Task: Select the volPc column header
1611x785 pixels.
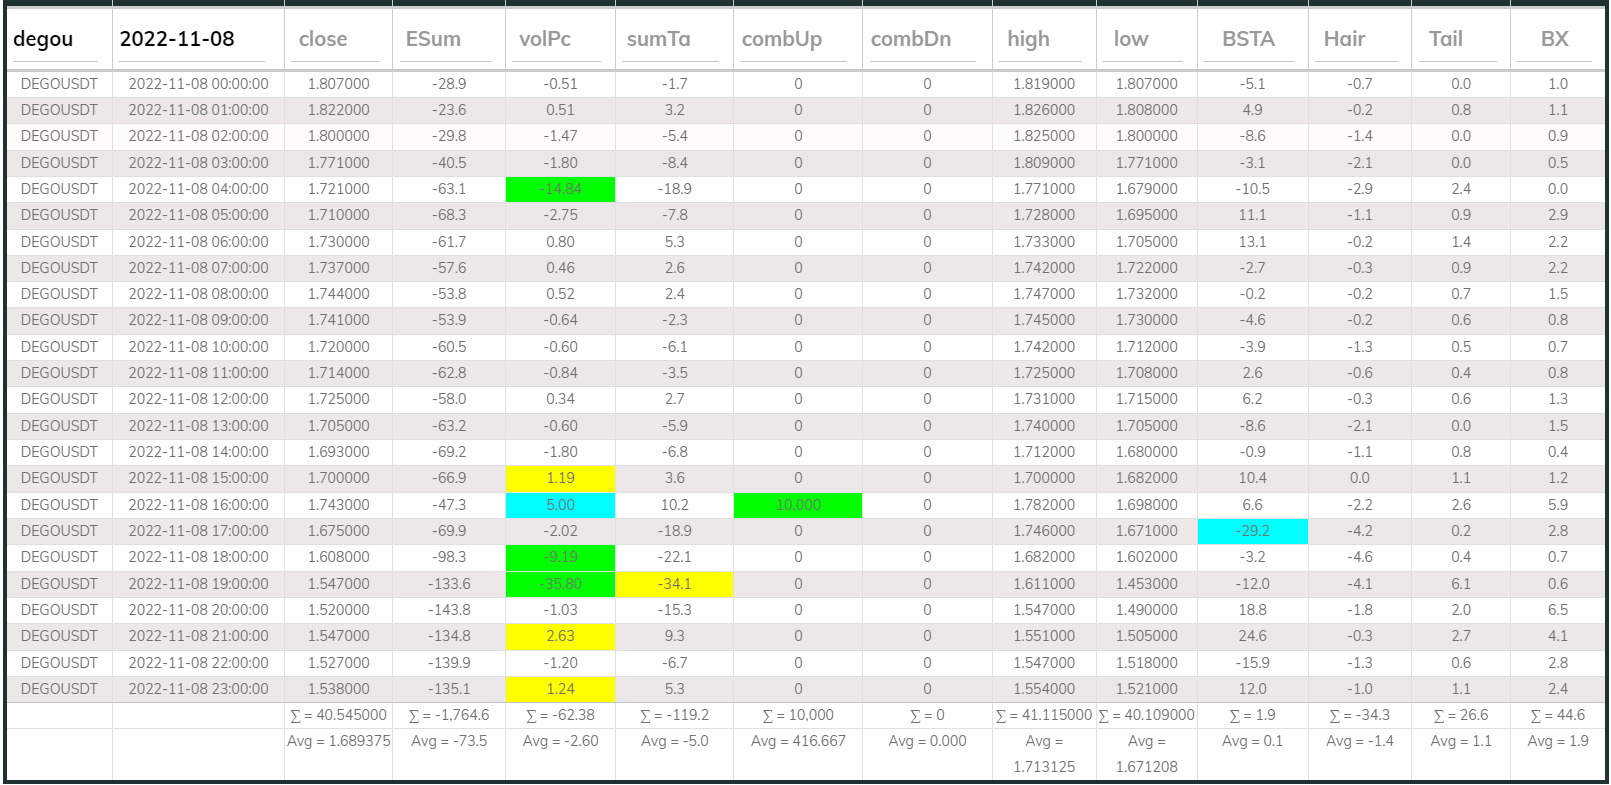Action: coord(545,39)
